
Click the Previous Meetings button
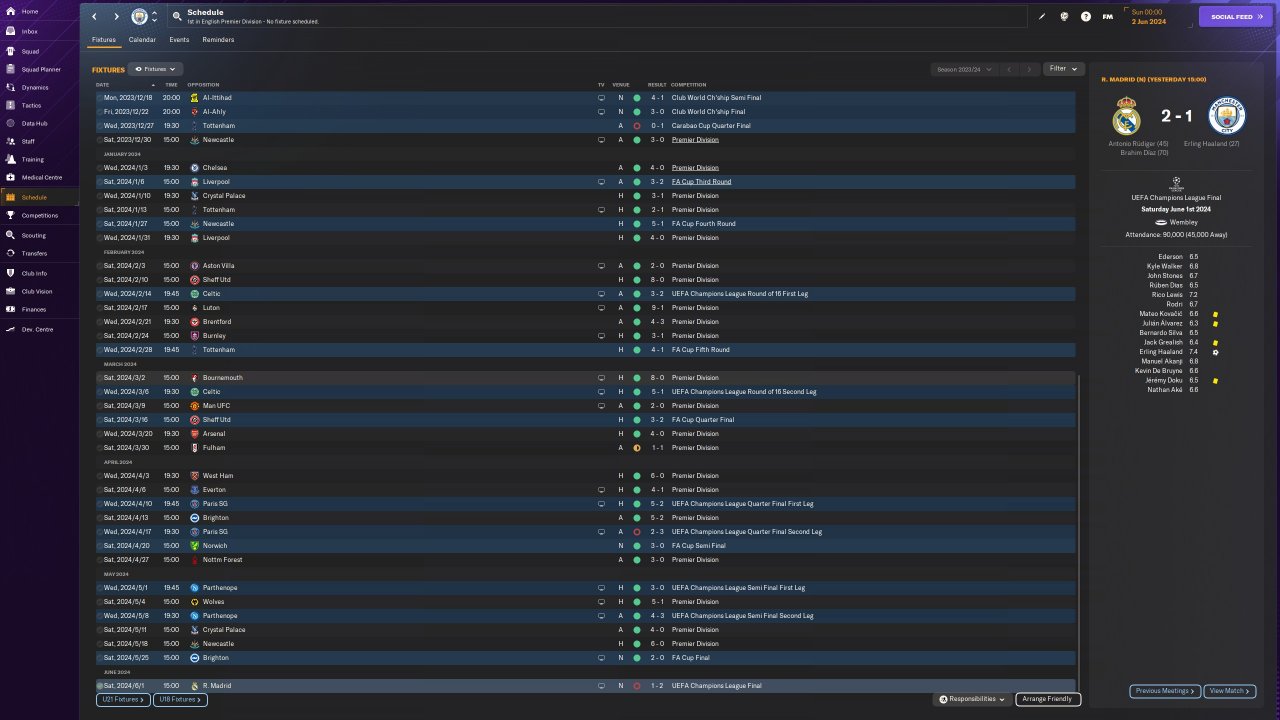tap(1165, 691)
